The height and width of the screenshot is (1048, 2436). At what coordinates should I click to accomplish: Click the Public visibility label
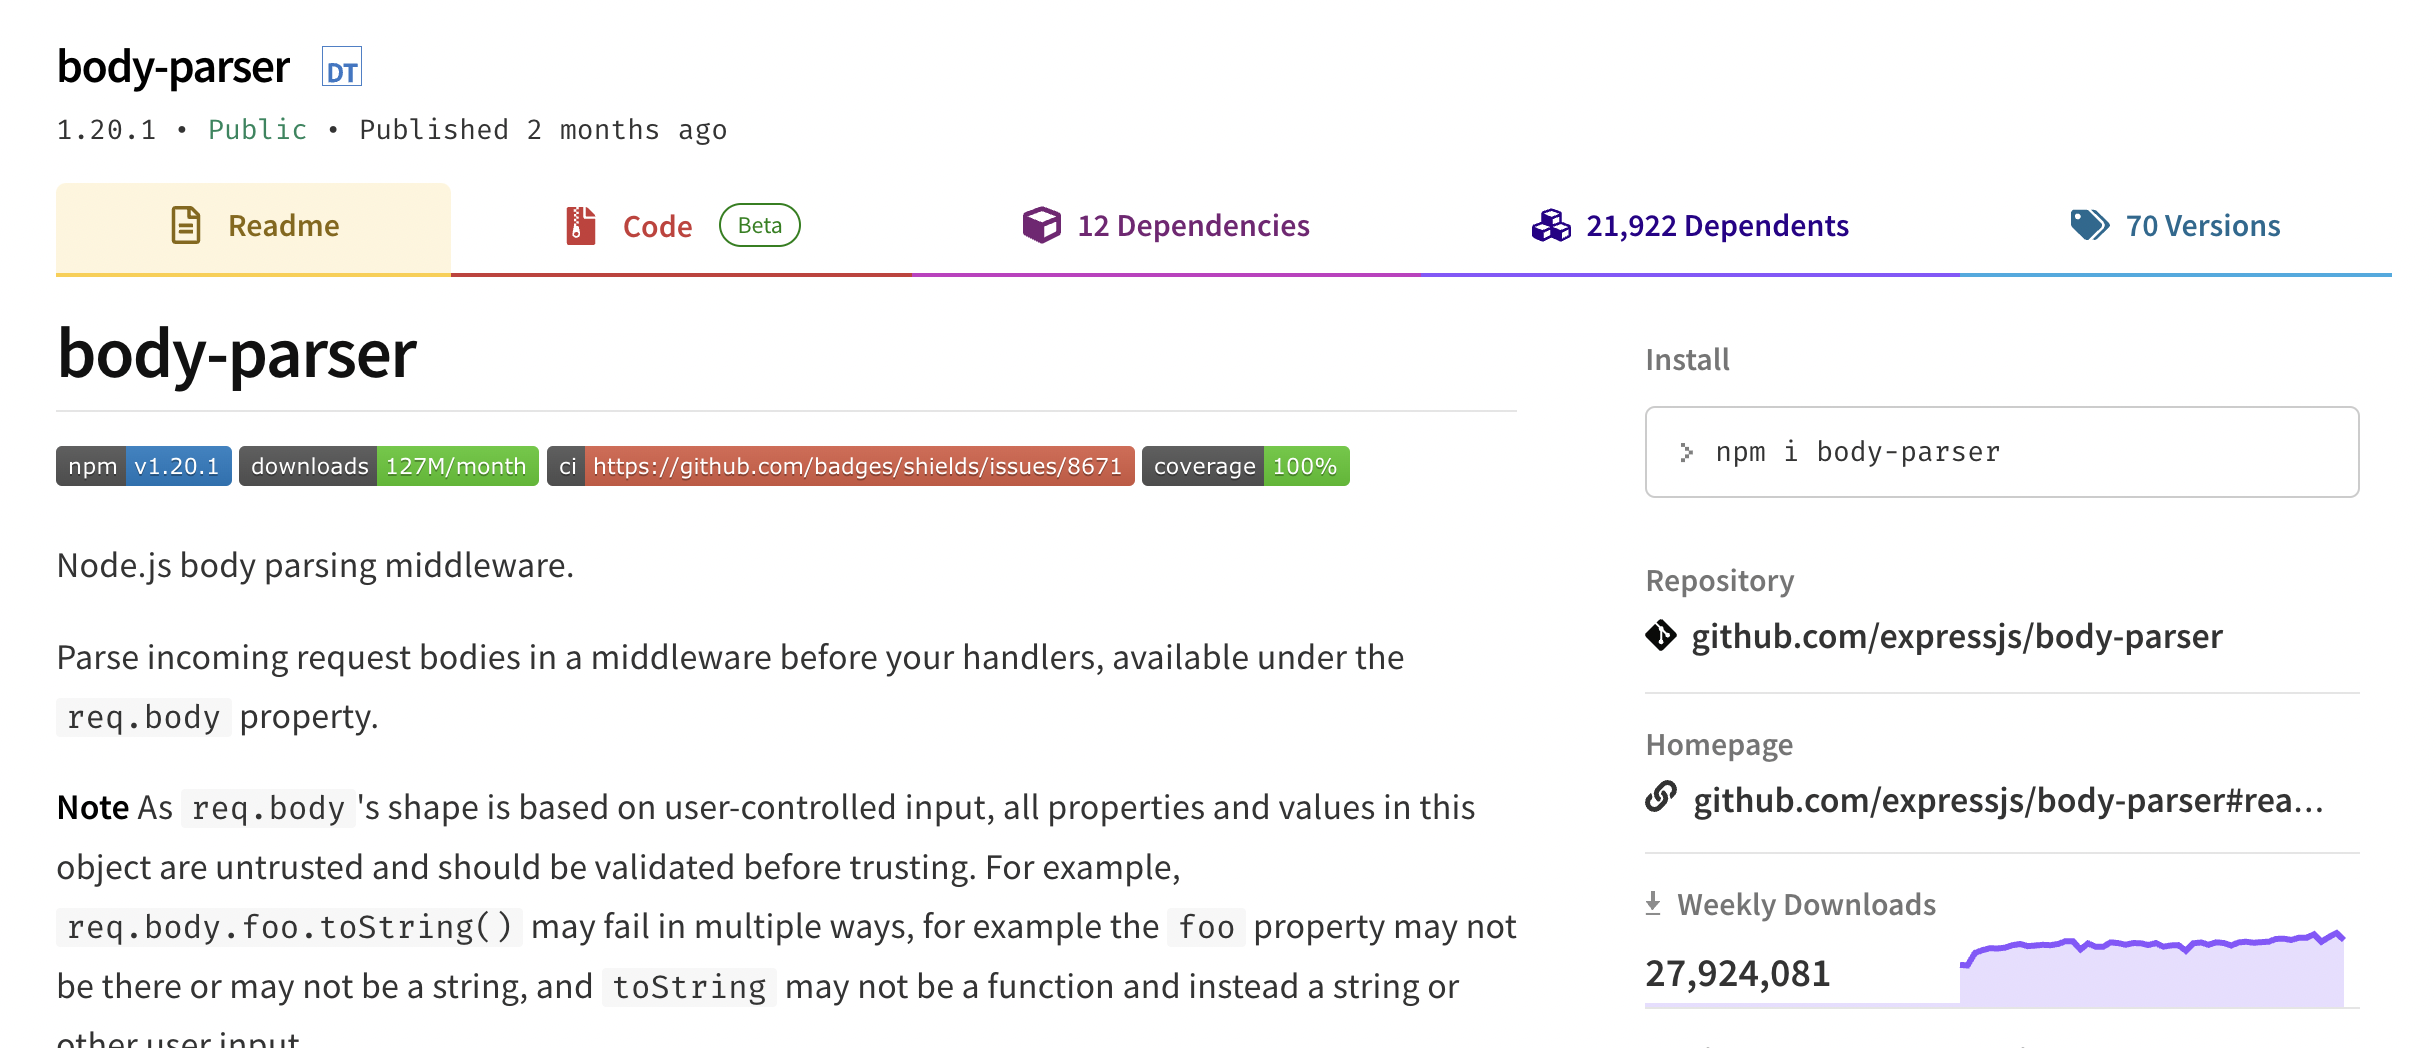(x=257, y=130)
